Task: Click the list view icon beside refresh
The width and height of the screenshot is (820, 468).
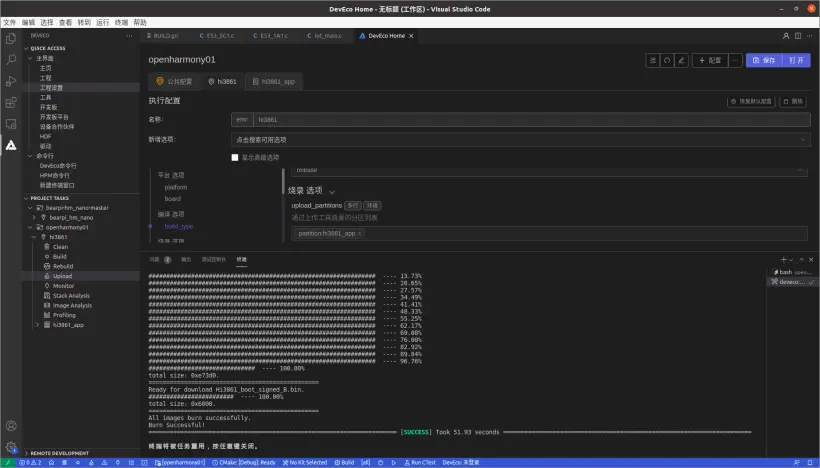Action: (x=653, y=61)
